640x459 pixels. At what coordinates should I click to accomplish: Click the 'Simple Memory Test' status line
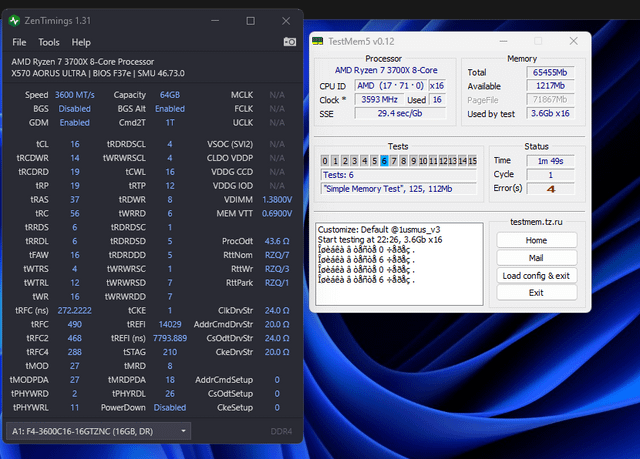[x=398, y=189]
